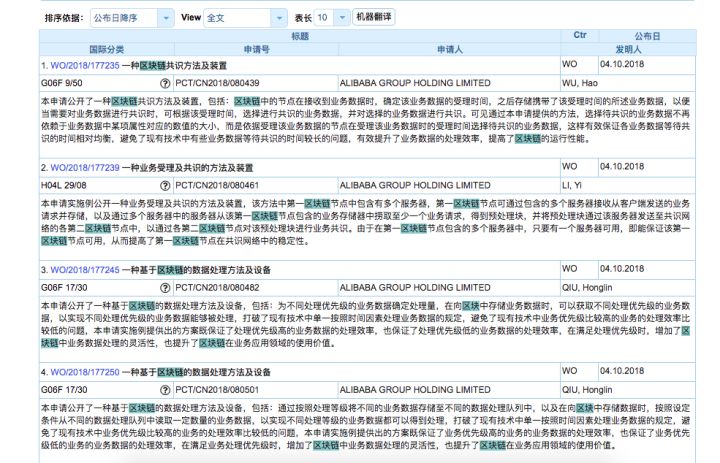Click the 机器翻译 button
Screen dimensions: 720x463
tap(374, 17)
